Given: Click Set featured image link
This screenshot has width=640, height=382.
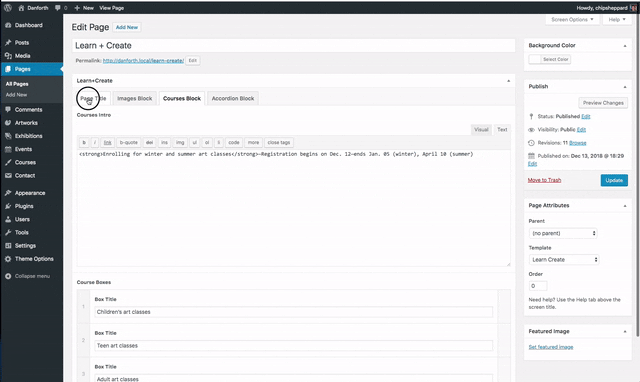Looking at the screenshot, I should tap(551, 347).
